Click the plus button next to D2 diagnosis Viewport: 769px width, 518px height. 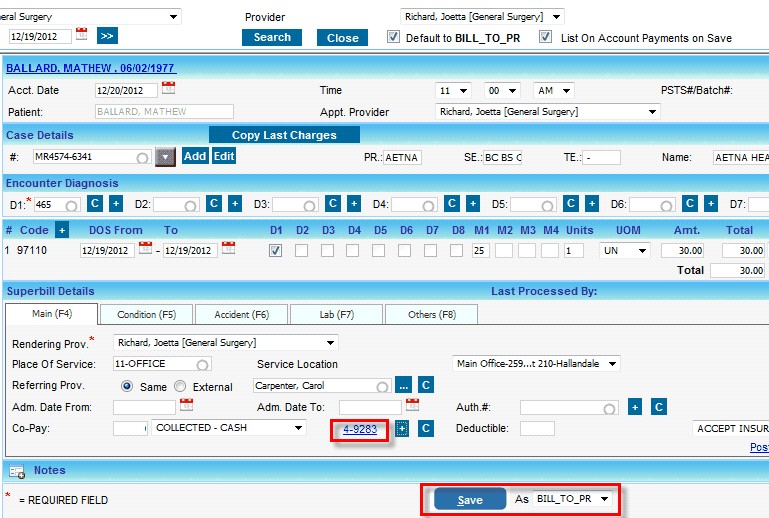click(x=234, y=204)
